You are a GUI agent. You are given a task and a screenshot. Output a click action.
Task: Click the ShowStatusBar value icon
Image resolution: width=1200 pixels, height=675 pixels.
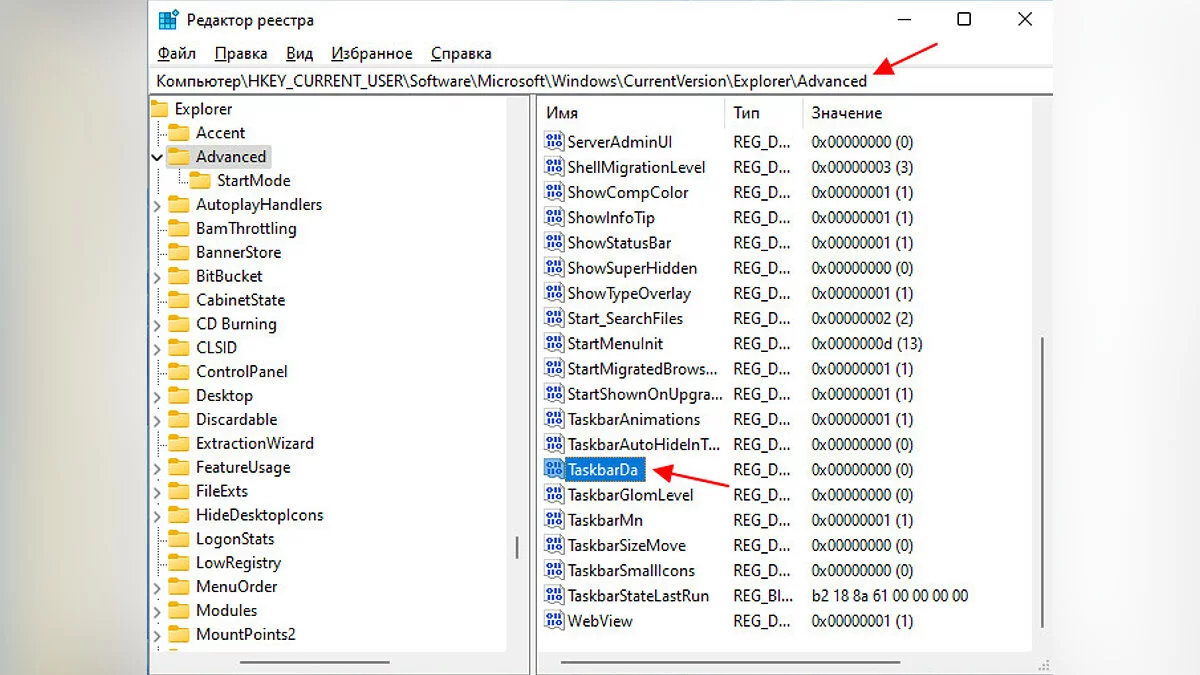click(554, 243)
